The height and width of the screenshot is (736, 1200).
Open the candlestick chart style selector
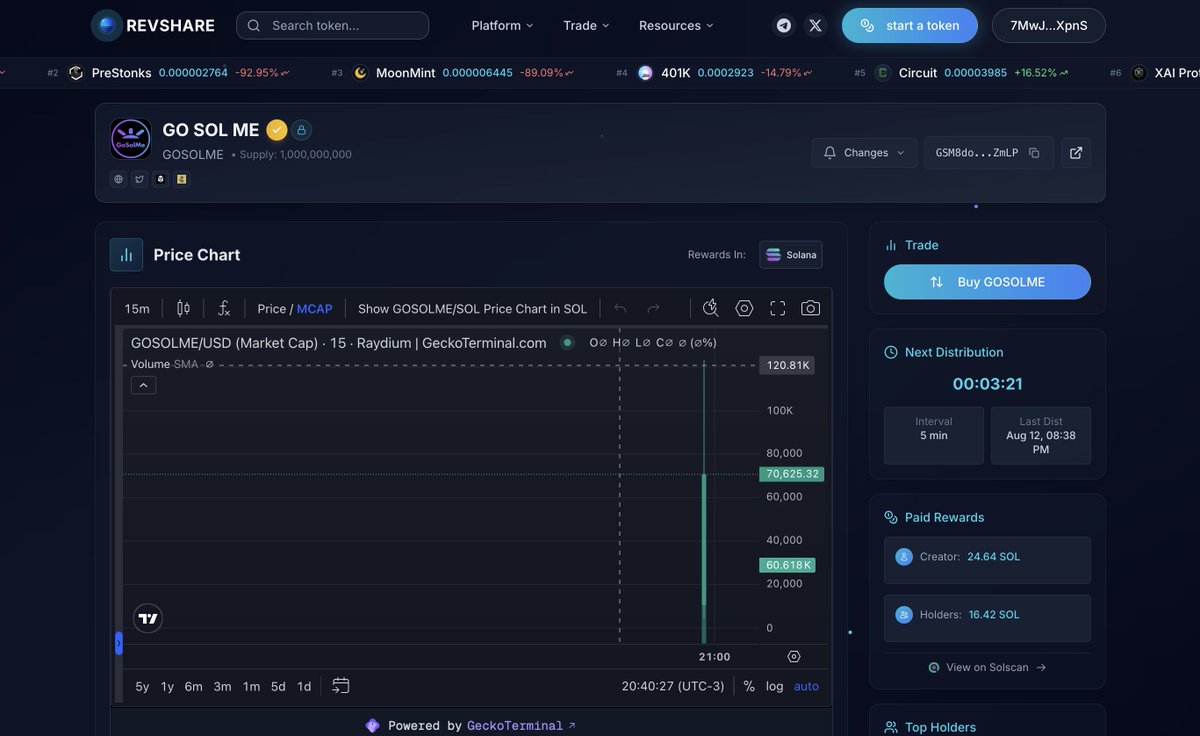(x=183, y=308)
